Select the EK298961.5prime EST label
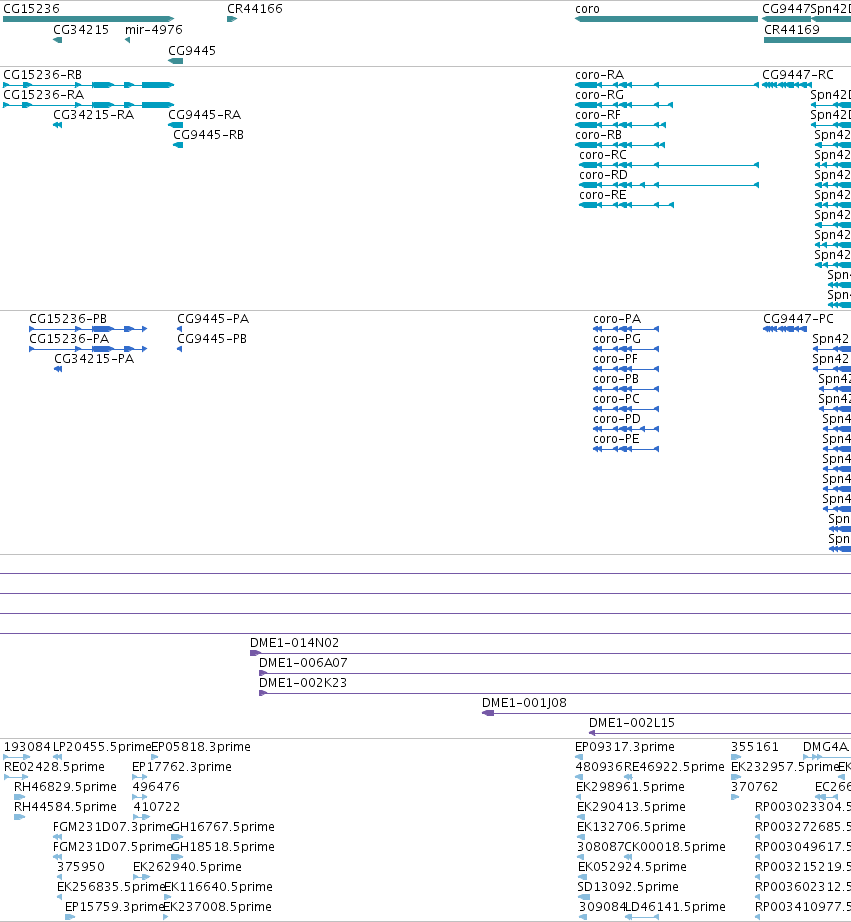 point(630,787)
